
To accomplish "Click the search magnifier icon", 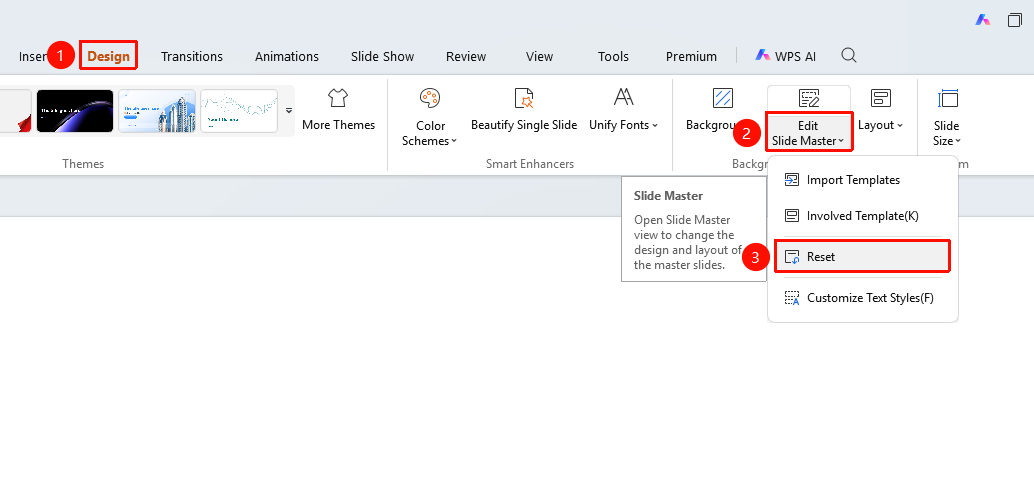I will tap(849, 55).
